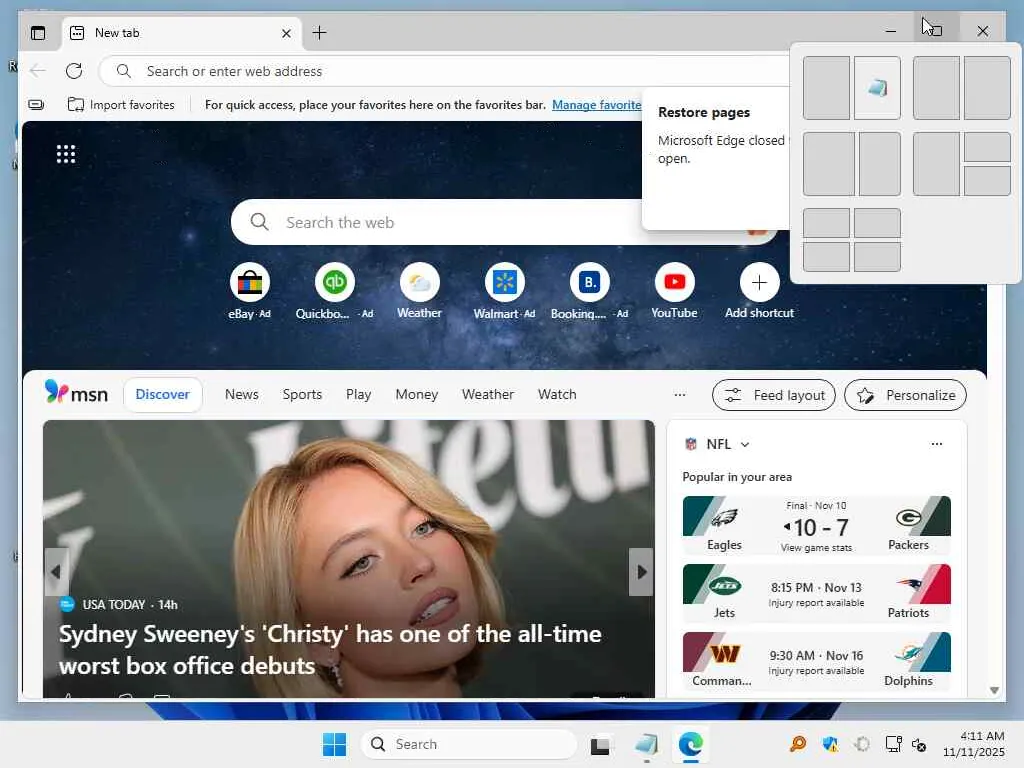Open the Weather shortcut tile

pos(419,291)
